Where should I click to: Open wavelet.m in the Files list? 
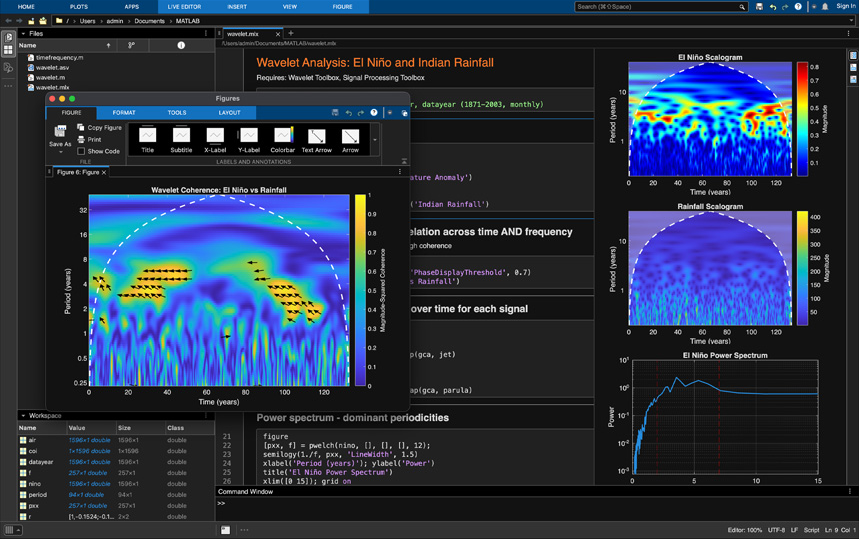click(x=50, y=77)
